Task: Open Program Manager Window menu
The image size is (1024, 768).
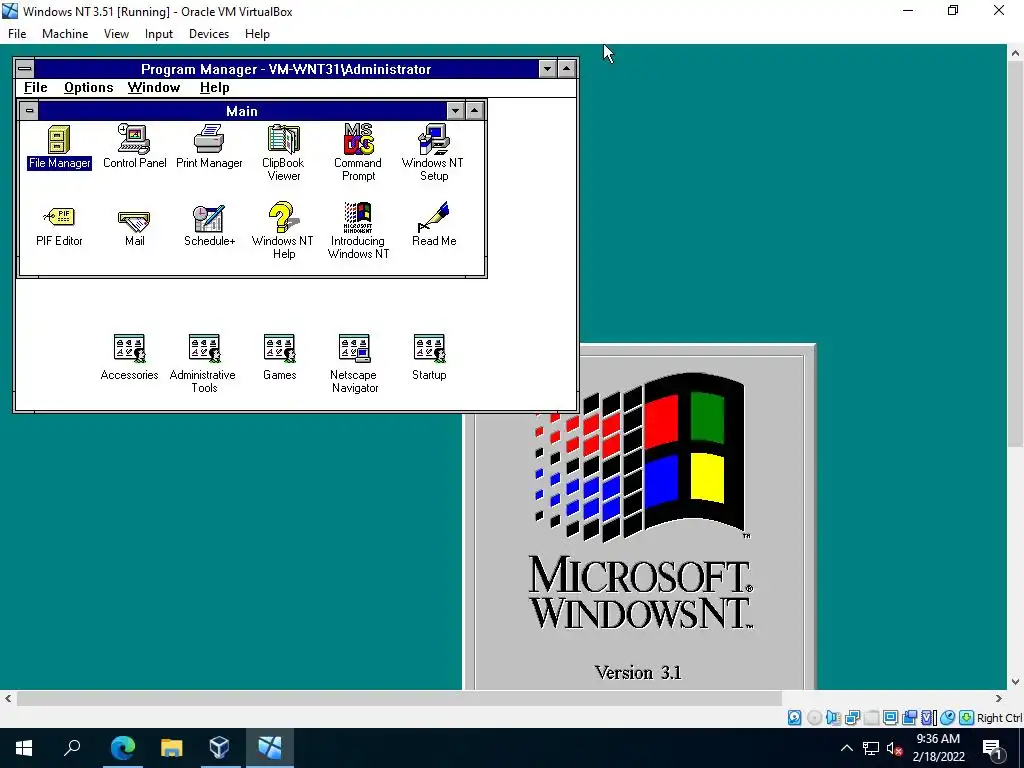Action: coord(153,88)
